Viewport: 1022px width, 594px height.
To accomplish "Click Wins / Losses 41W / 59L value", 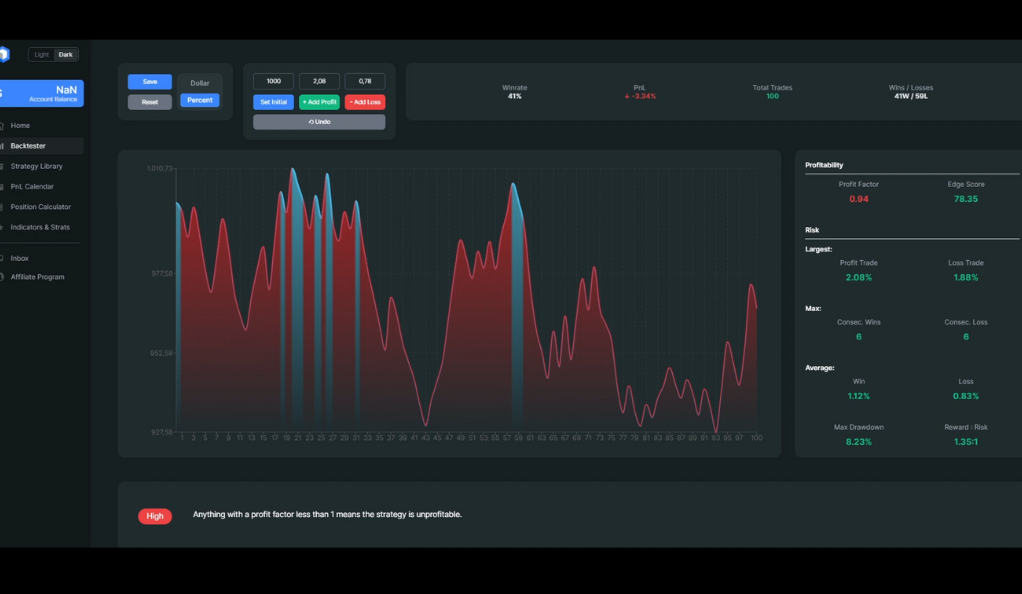I will click(911, 97).
